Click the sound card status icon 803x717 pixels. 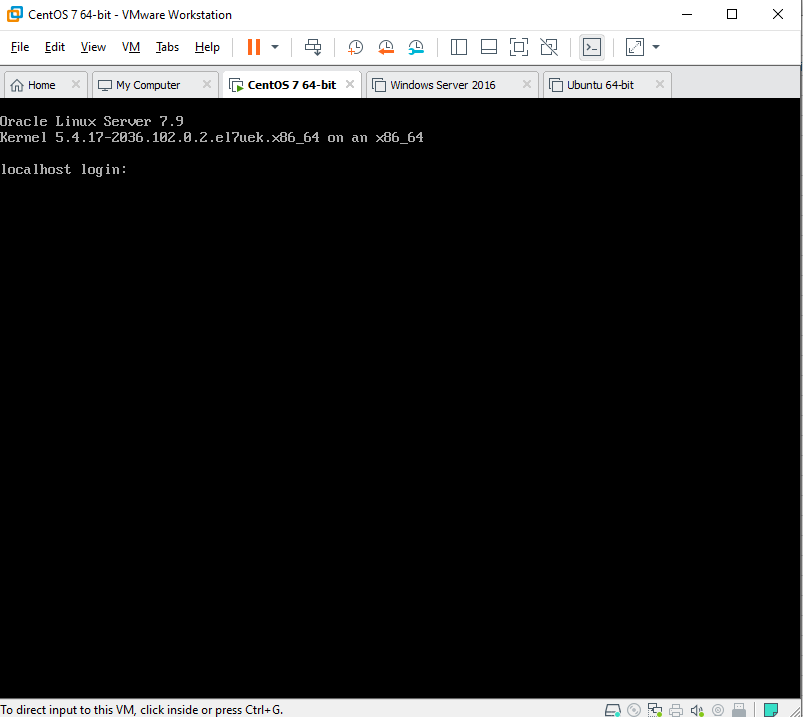tap(698, 708)
